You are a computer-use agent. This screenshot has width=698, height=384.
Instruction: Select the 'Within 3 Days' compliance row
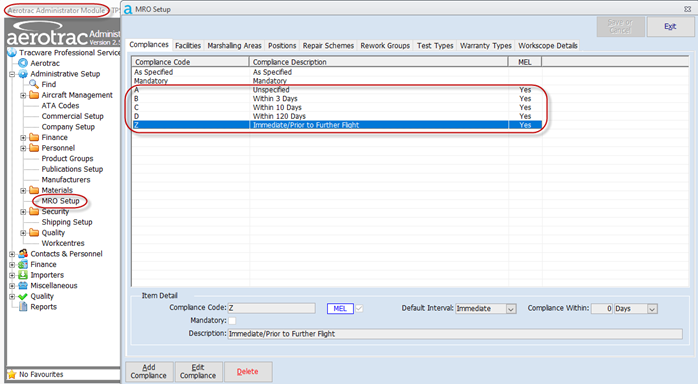coord(337,99)
